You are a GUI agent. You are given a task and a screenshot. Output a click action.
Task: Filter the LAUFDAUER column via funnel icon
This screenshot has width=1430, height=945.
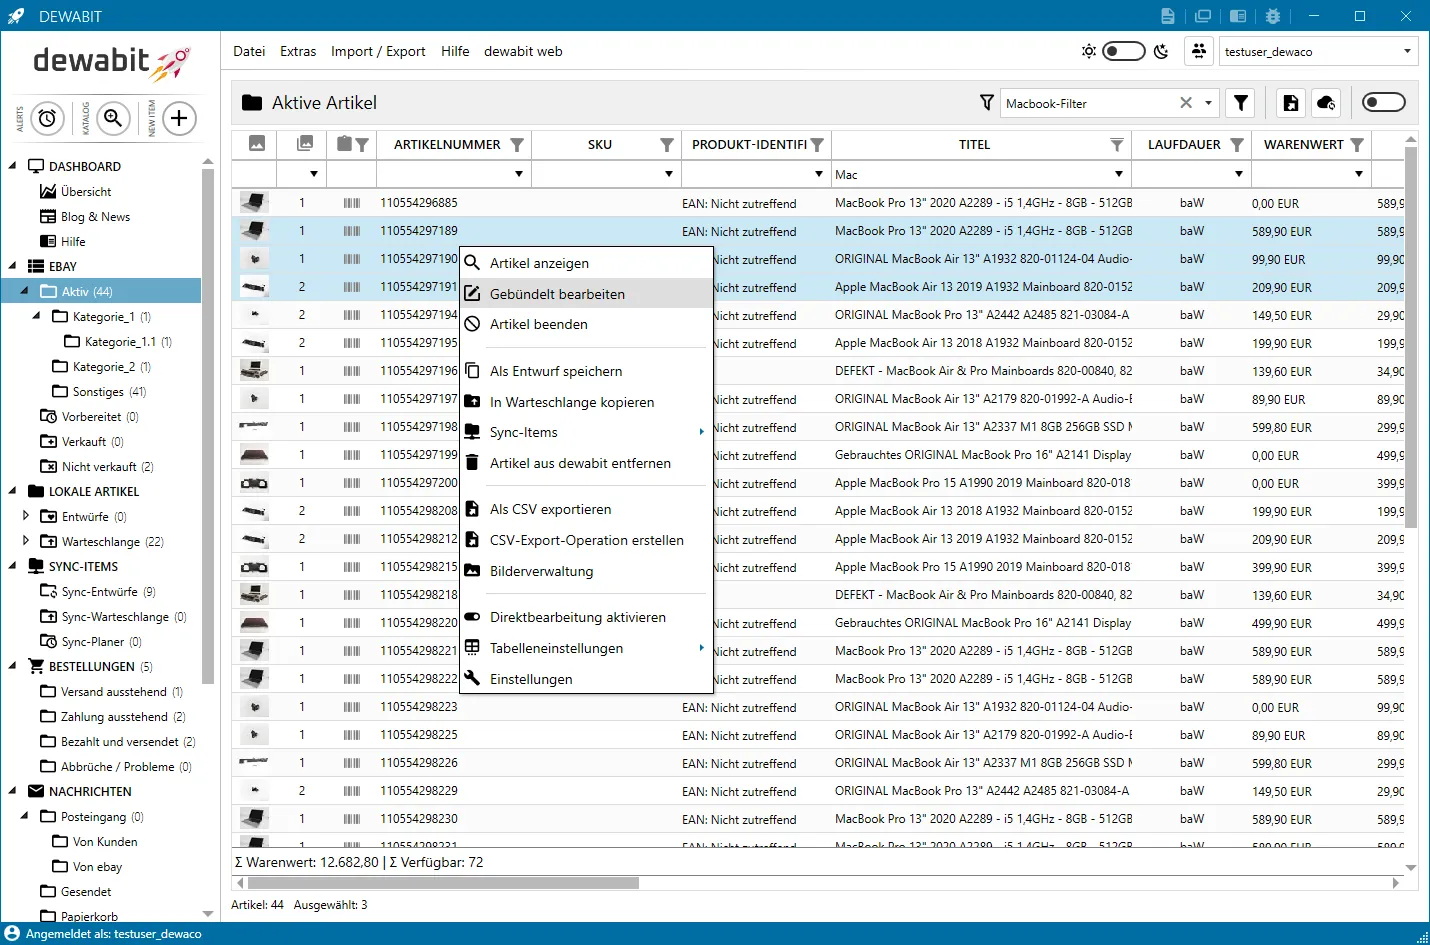tap(1237, 145)
